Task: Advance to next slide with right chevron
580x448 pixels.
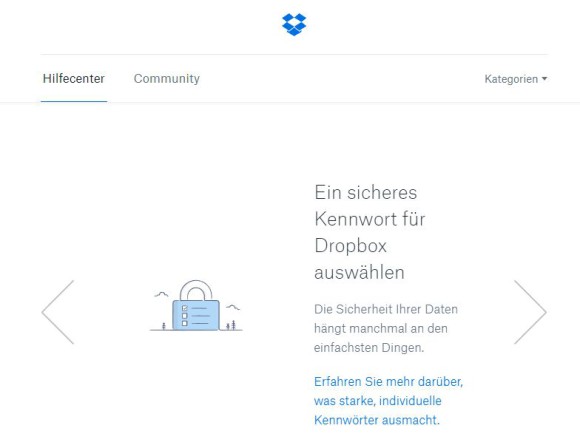Action: 530,312
